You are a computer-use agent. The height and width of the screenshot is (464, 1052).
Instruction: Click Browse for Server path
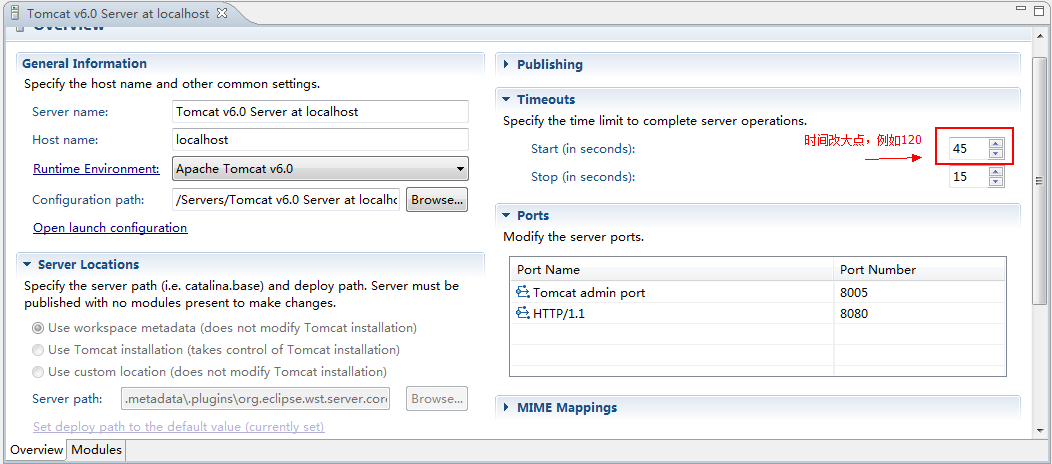tap(437, 399)
